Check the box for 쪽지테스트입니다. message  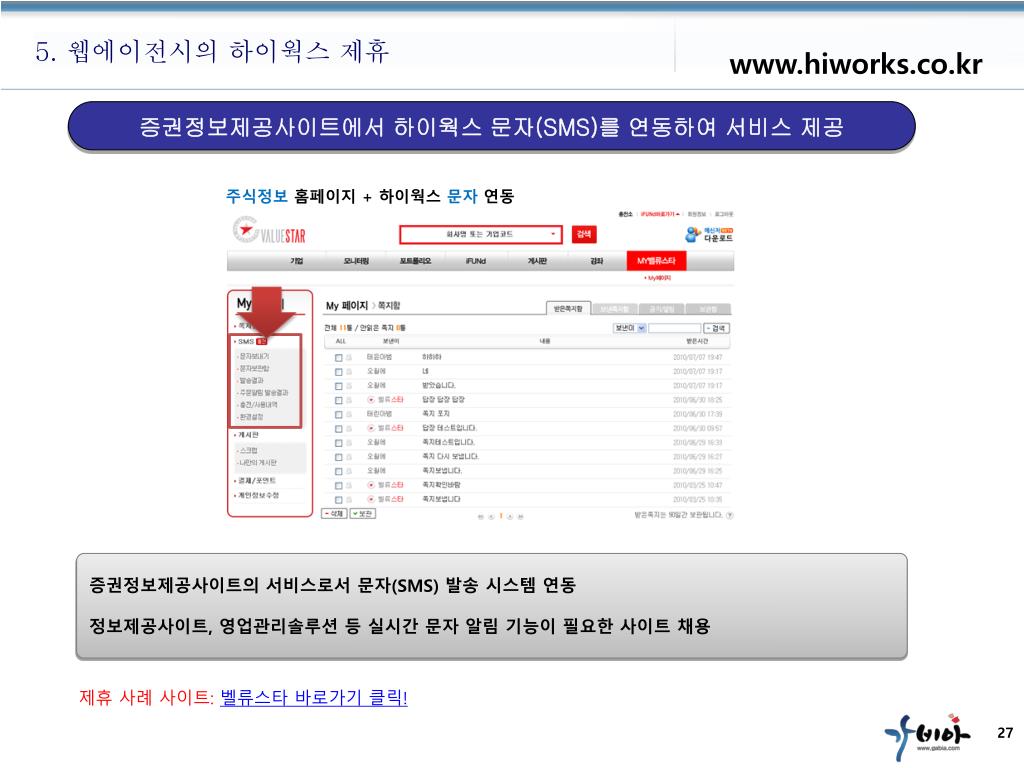(338, 443)
